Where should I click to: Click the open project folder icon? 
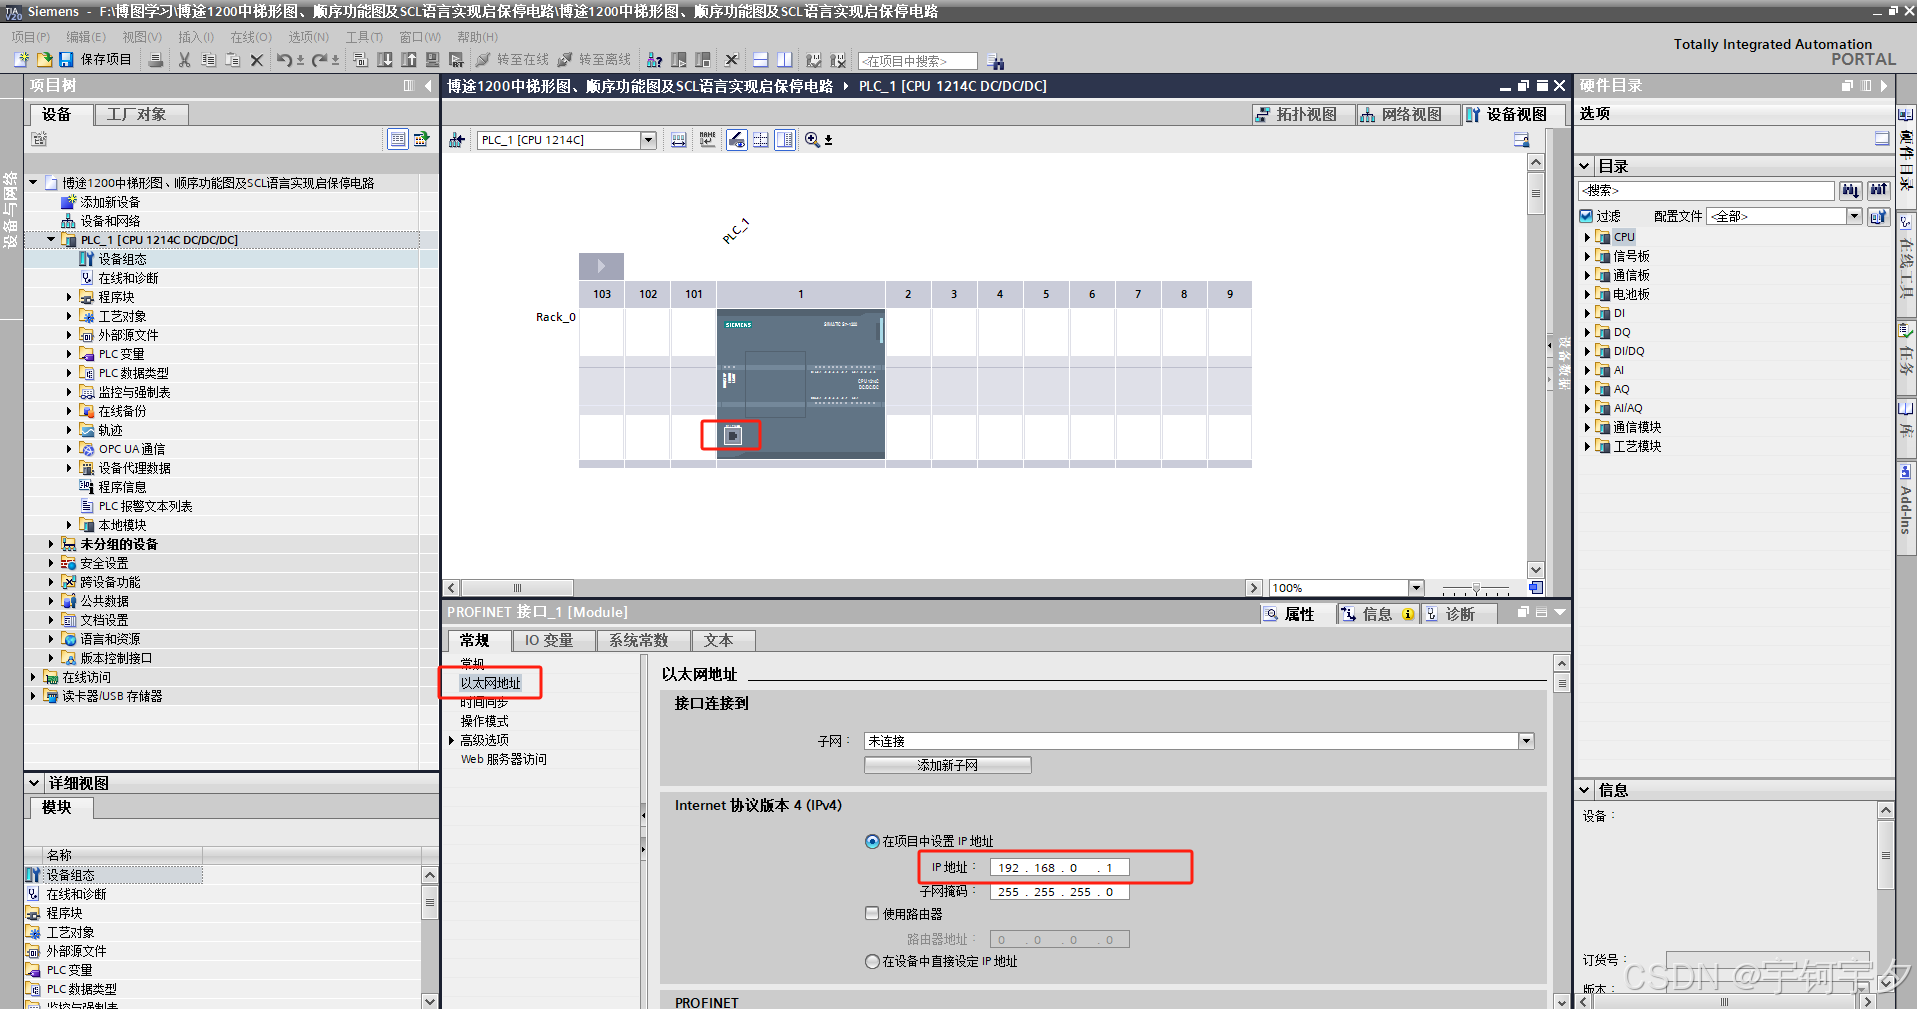point(44,60)
